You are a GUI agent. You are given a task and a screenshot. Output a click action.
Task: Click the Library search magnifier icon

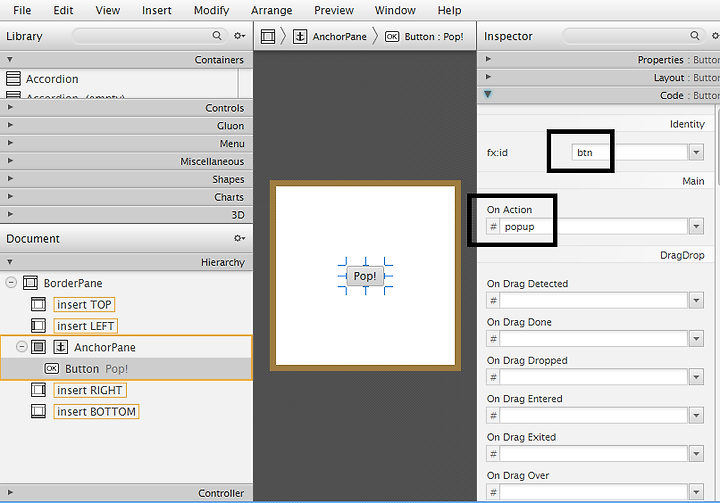coord(217,35)
